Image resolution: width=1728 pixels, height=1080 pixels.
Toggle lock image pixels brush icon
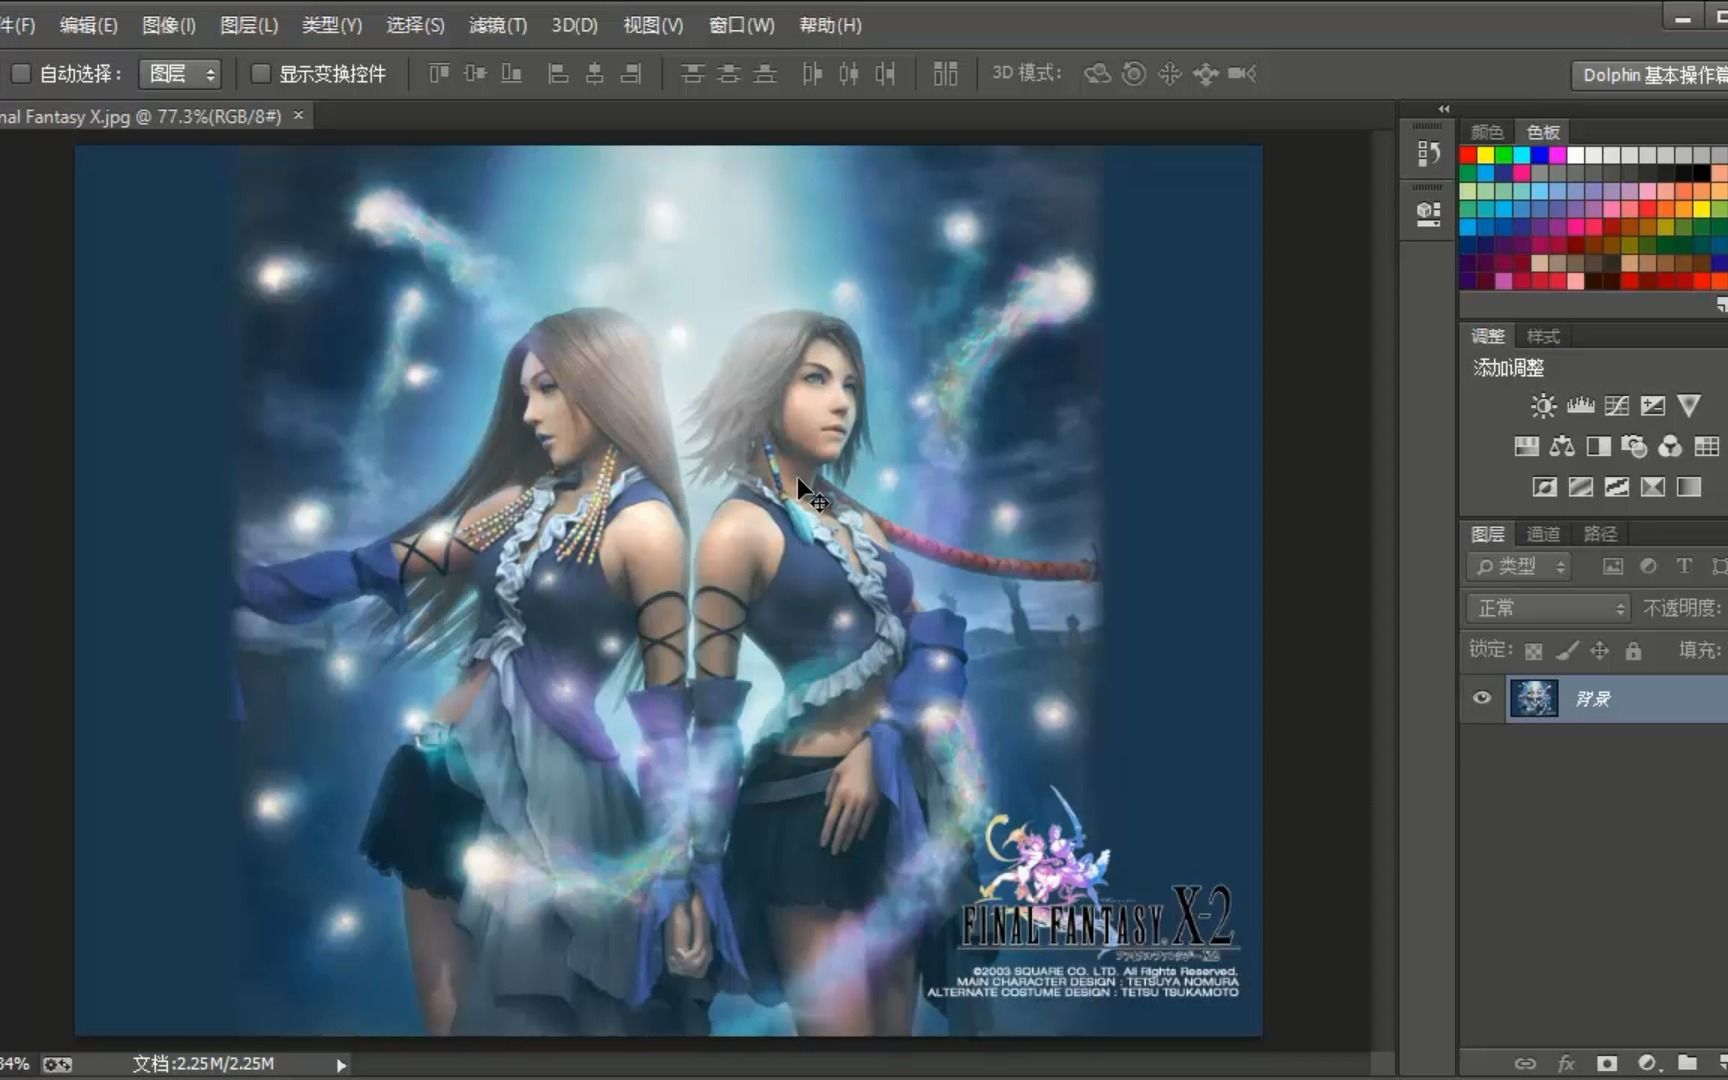click(x=1567, y=651)
